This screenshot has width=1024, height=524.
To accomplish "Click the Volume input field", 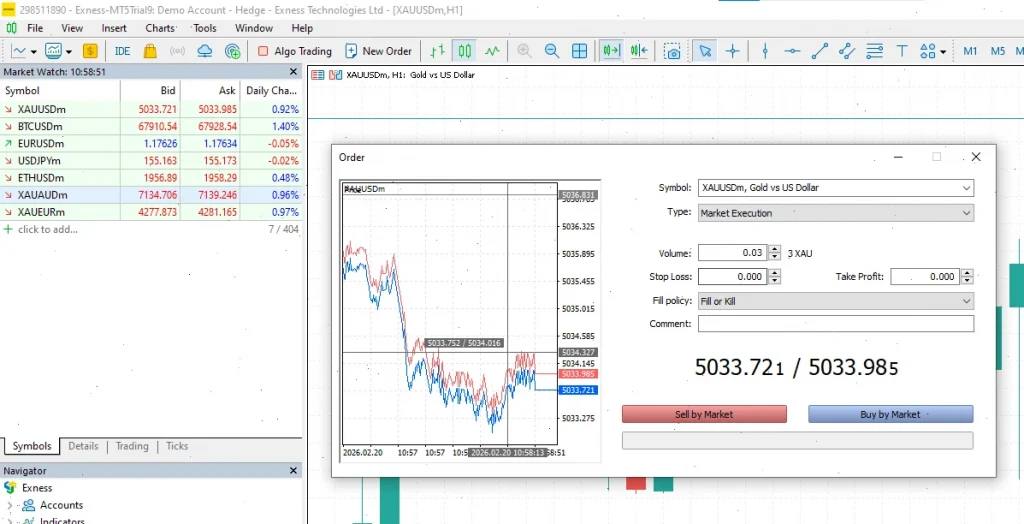I will click(x=733, y=253).
